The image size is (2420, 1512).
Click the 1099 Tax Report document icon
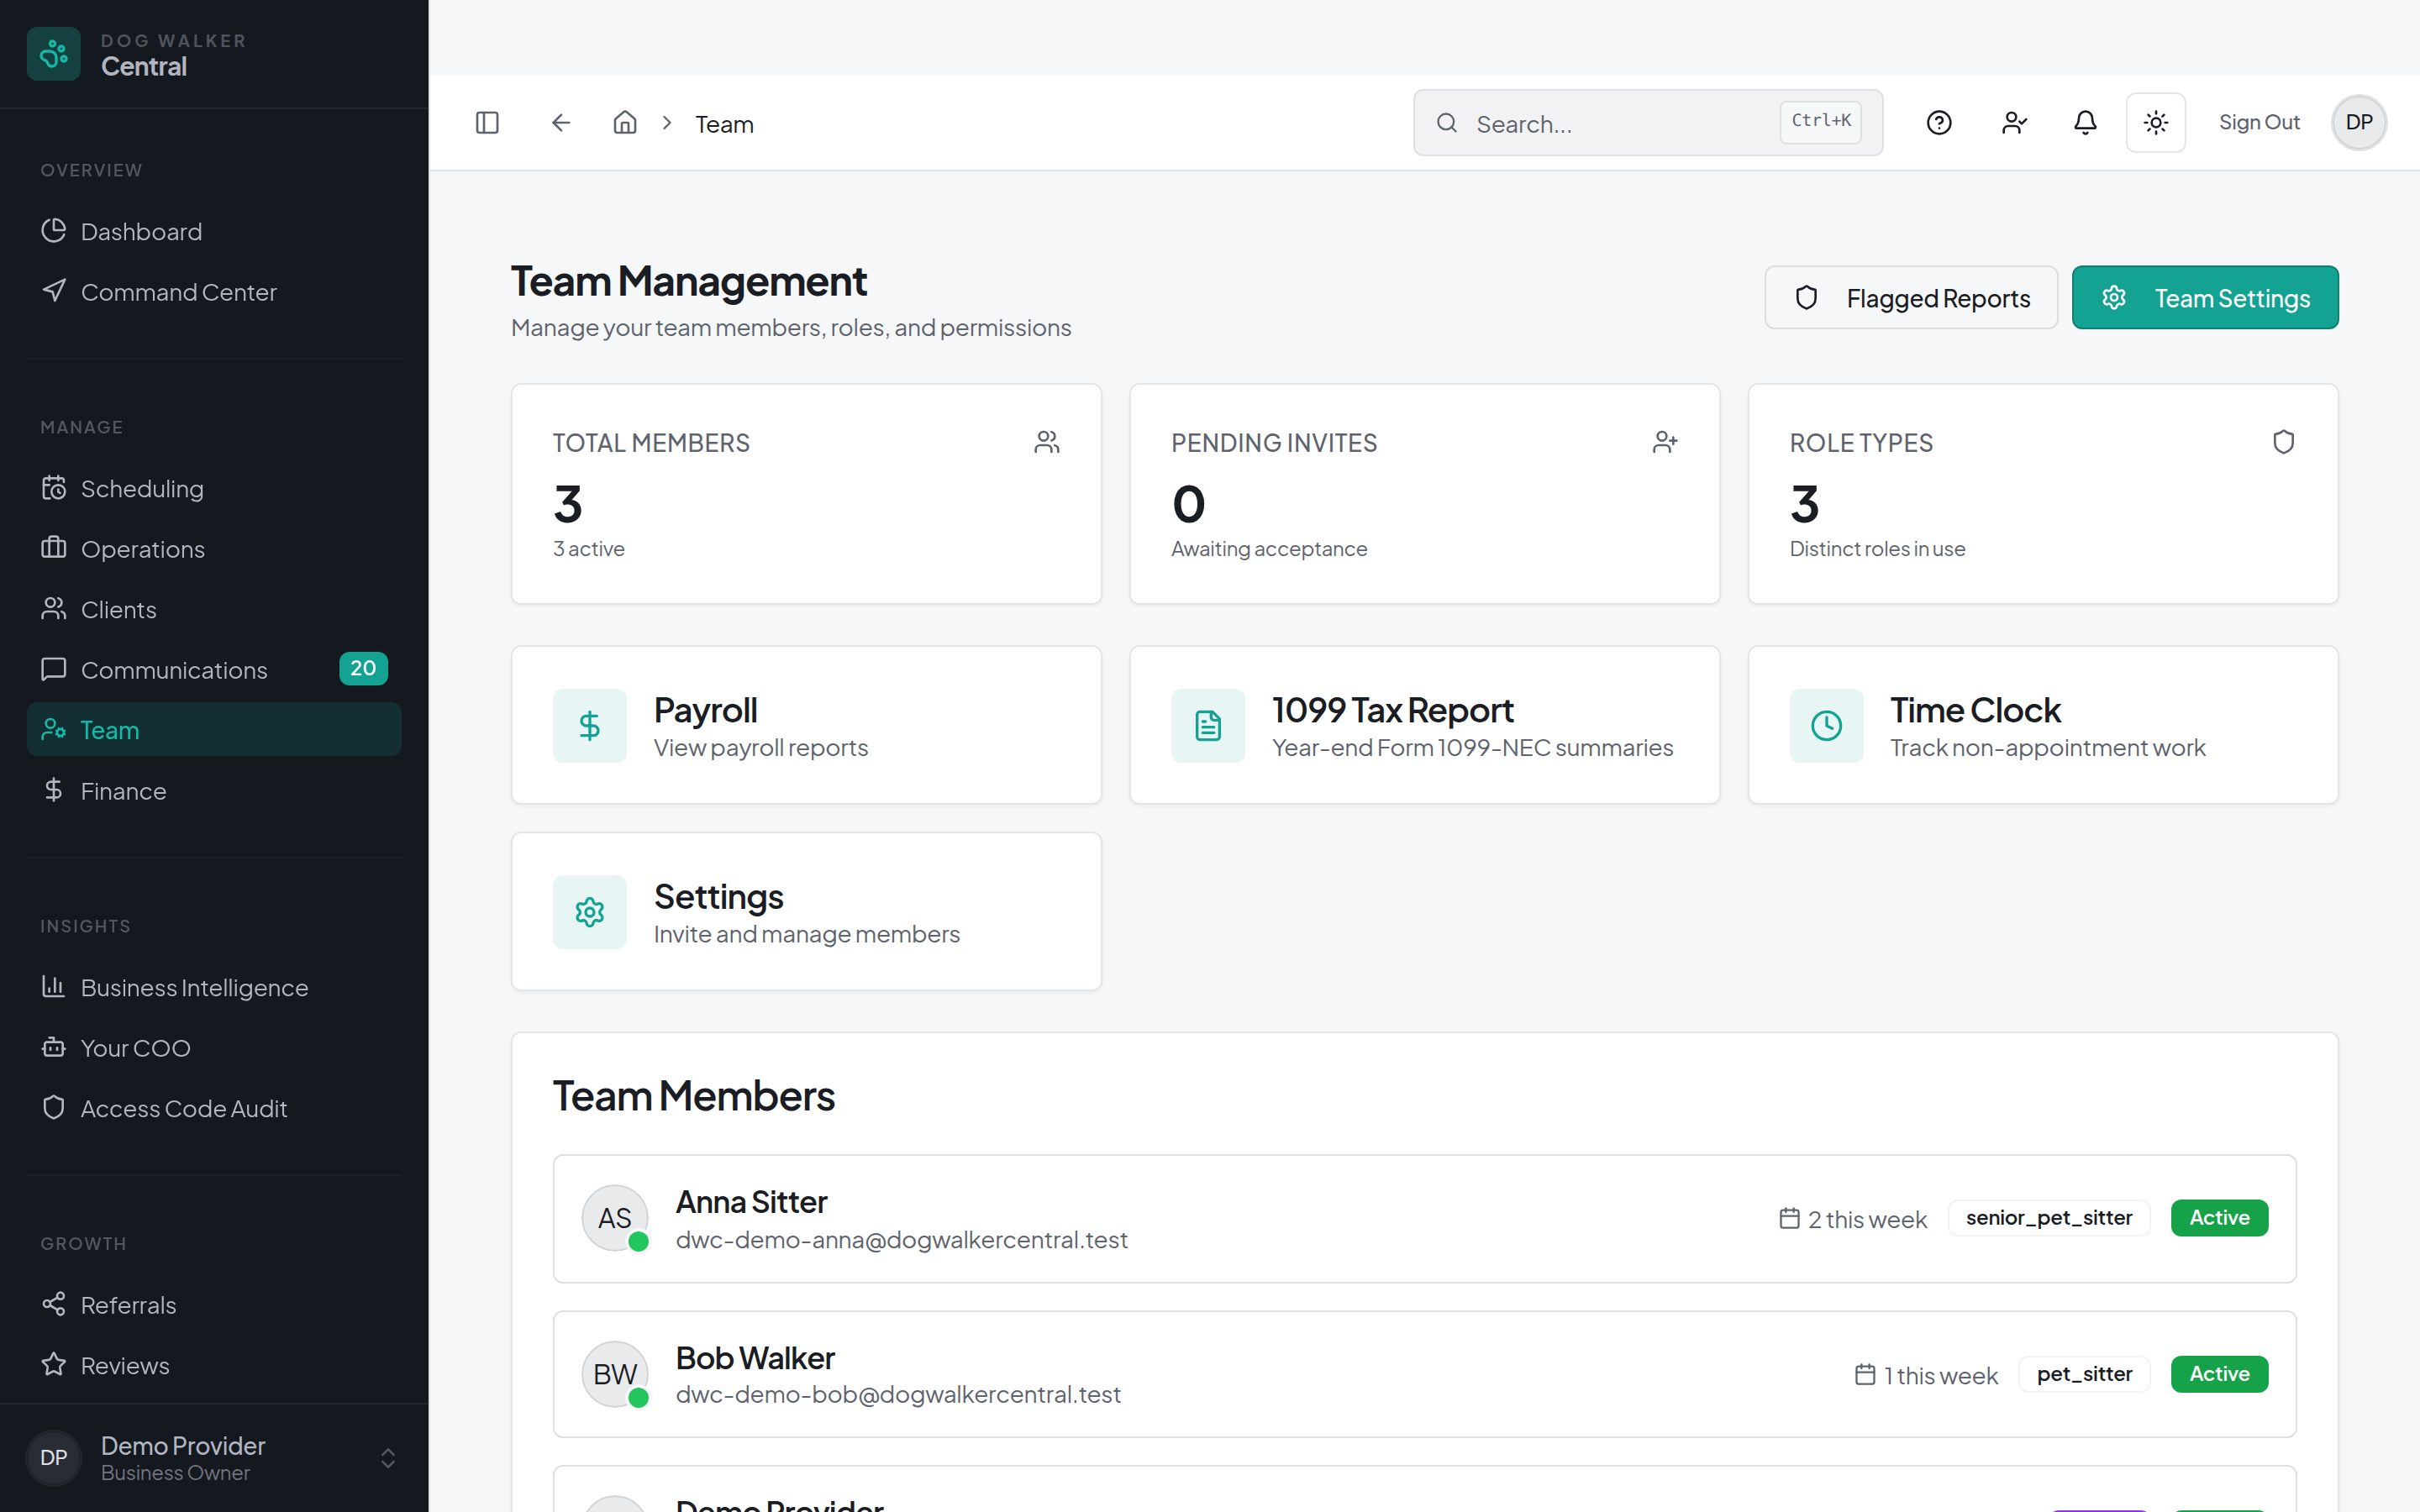click(1208, 725)
